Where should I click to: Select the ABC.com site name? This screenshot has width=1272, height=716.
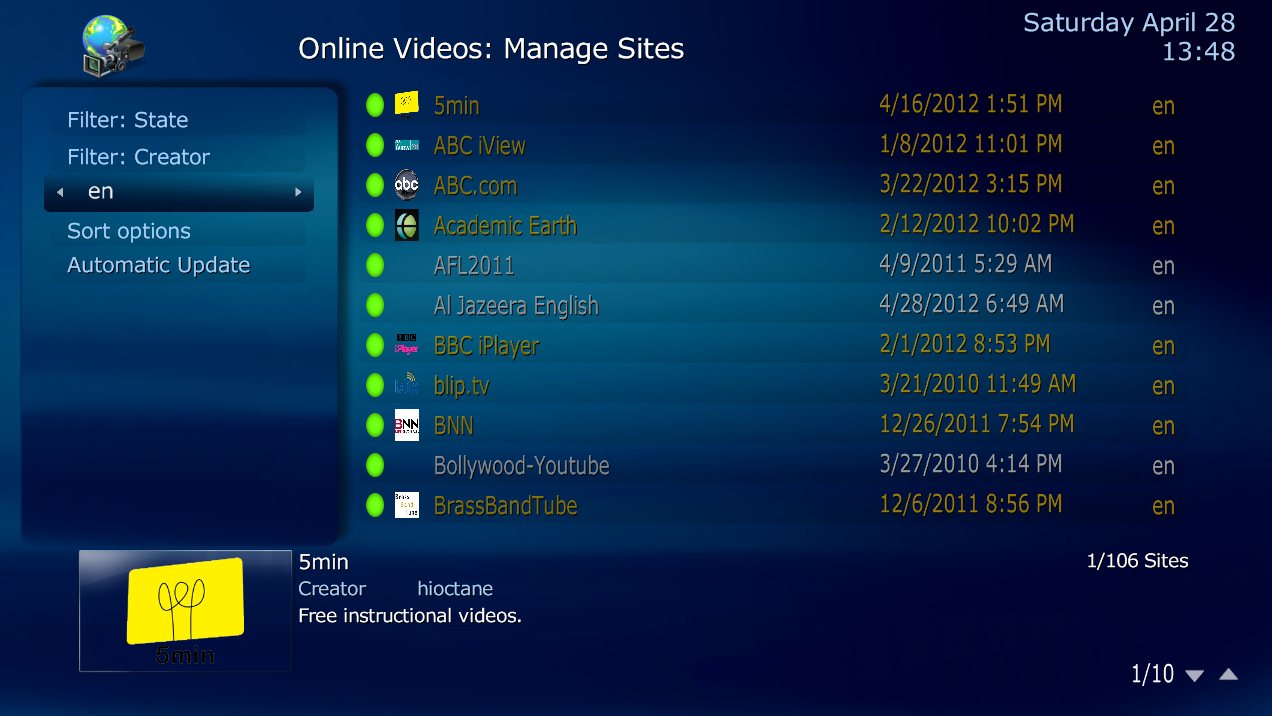point(475,185)
